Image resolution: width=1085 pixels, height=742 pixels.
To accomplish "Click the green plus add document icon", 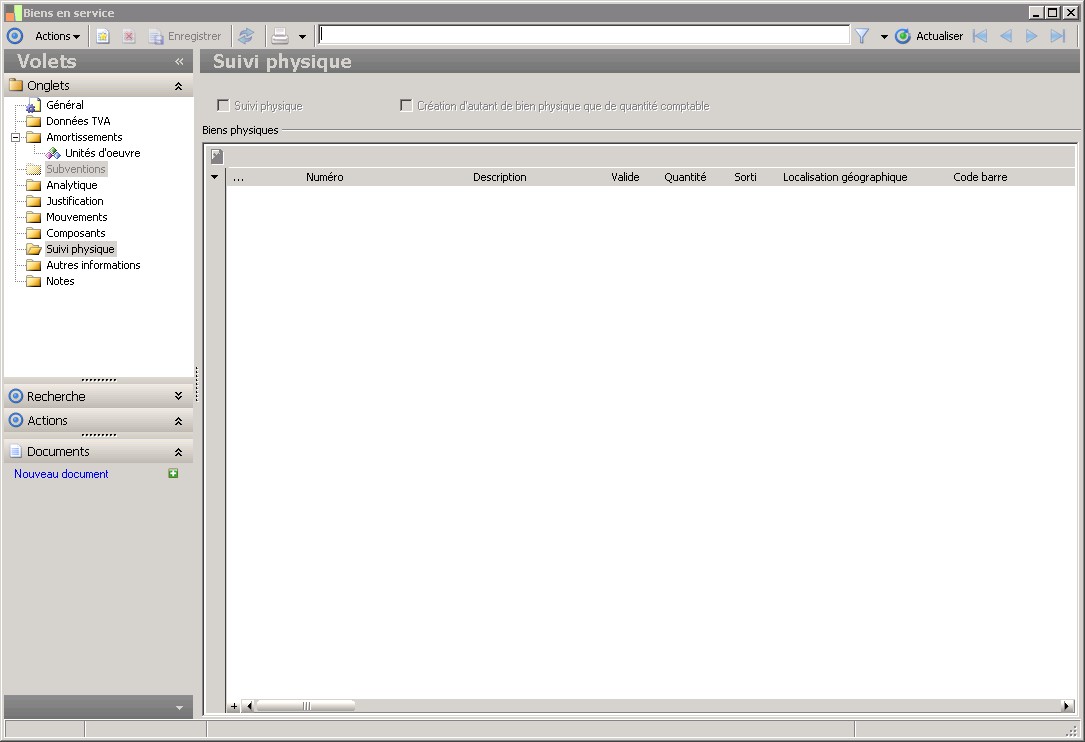I will click(x=173, y=473).
